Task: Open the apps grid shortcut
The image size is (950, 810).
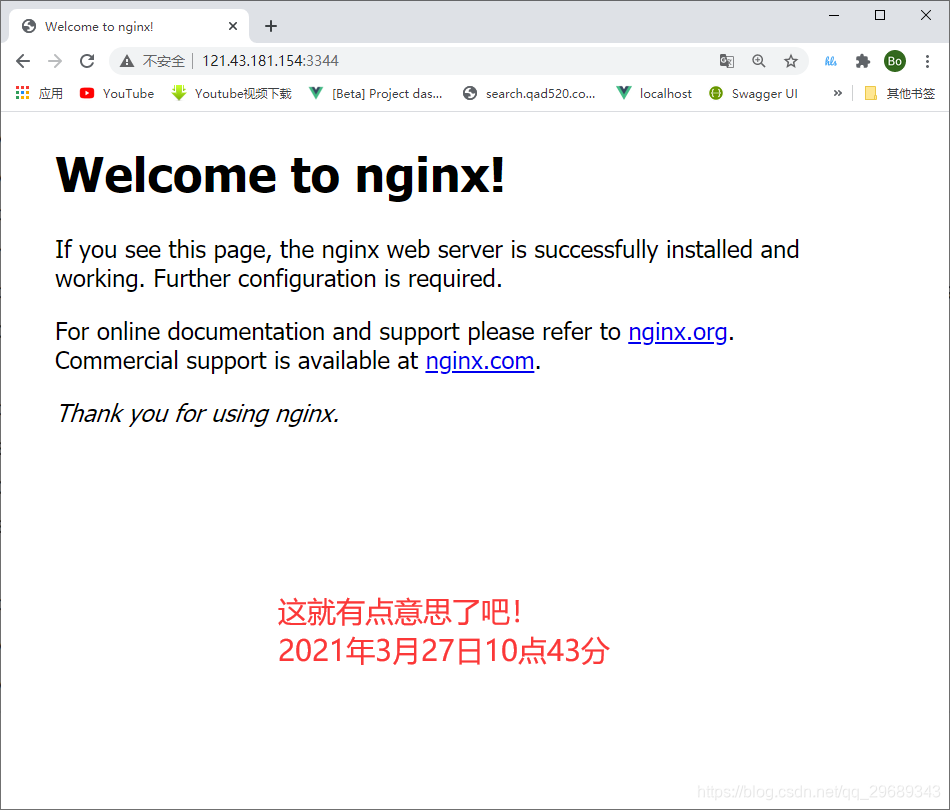Action: (39, 93)
